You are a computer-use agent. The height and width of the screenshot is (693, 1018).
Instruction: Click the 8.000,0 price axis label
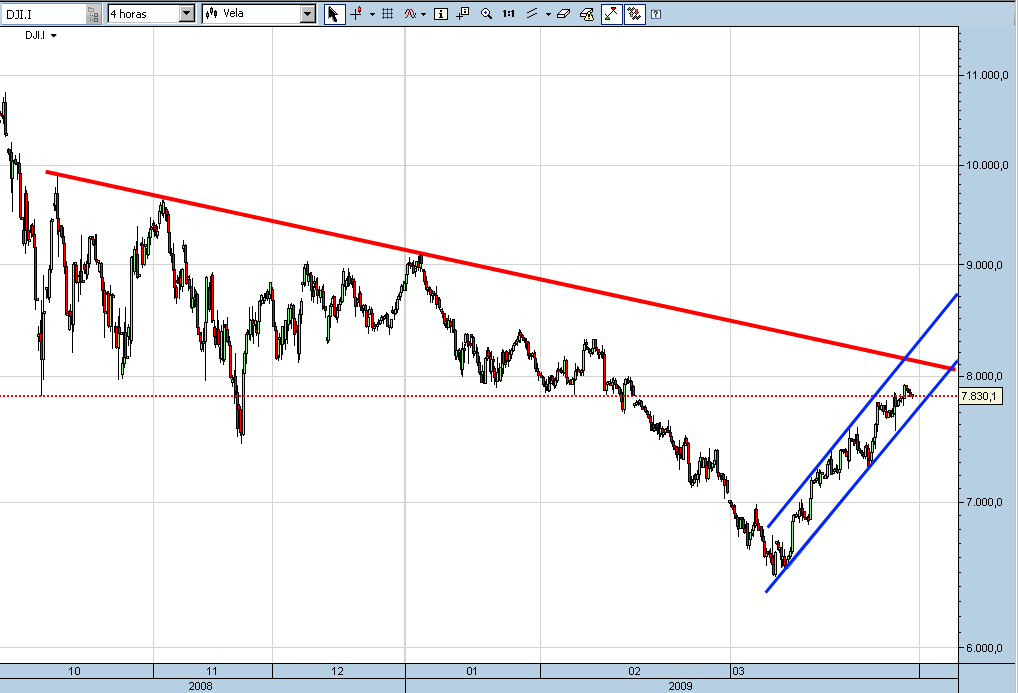pos(984,376)
